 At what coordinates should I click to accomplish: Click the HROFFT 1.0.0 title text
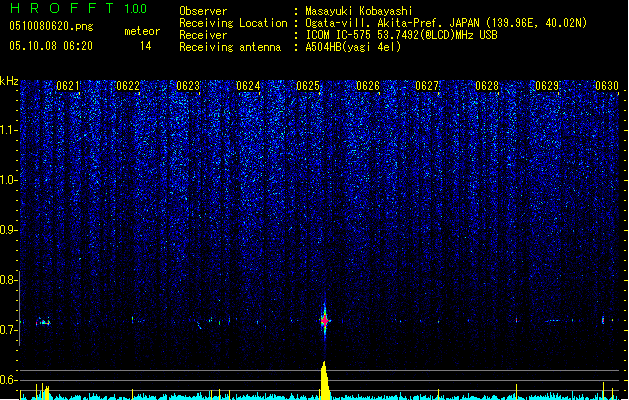(x=79, y=8)
